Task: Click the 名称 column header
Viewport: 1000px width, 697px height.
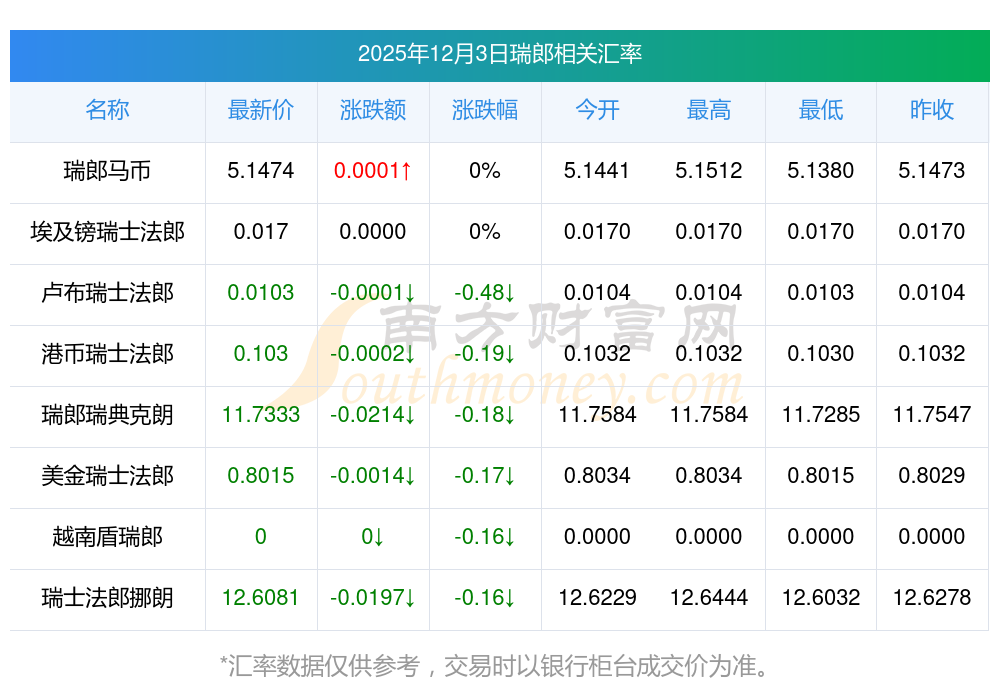Action: 107,110
